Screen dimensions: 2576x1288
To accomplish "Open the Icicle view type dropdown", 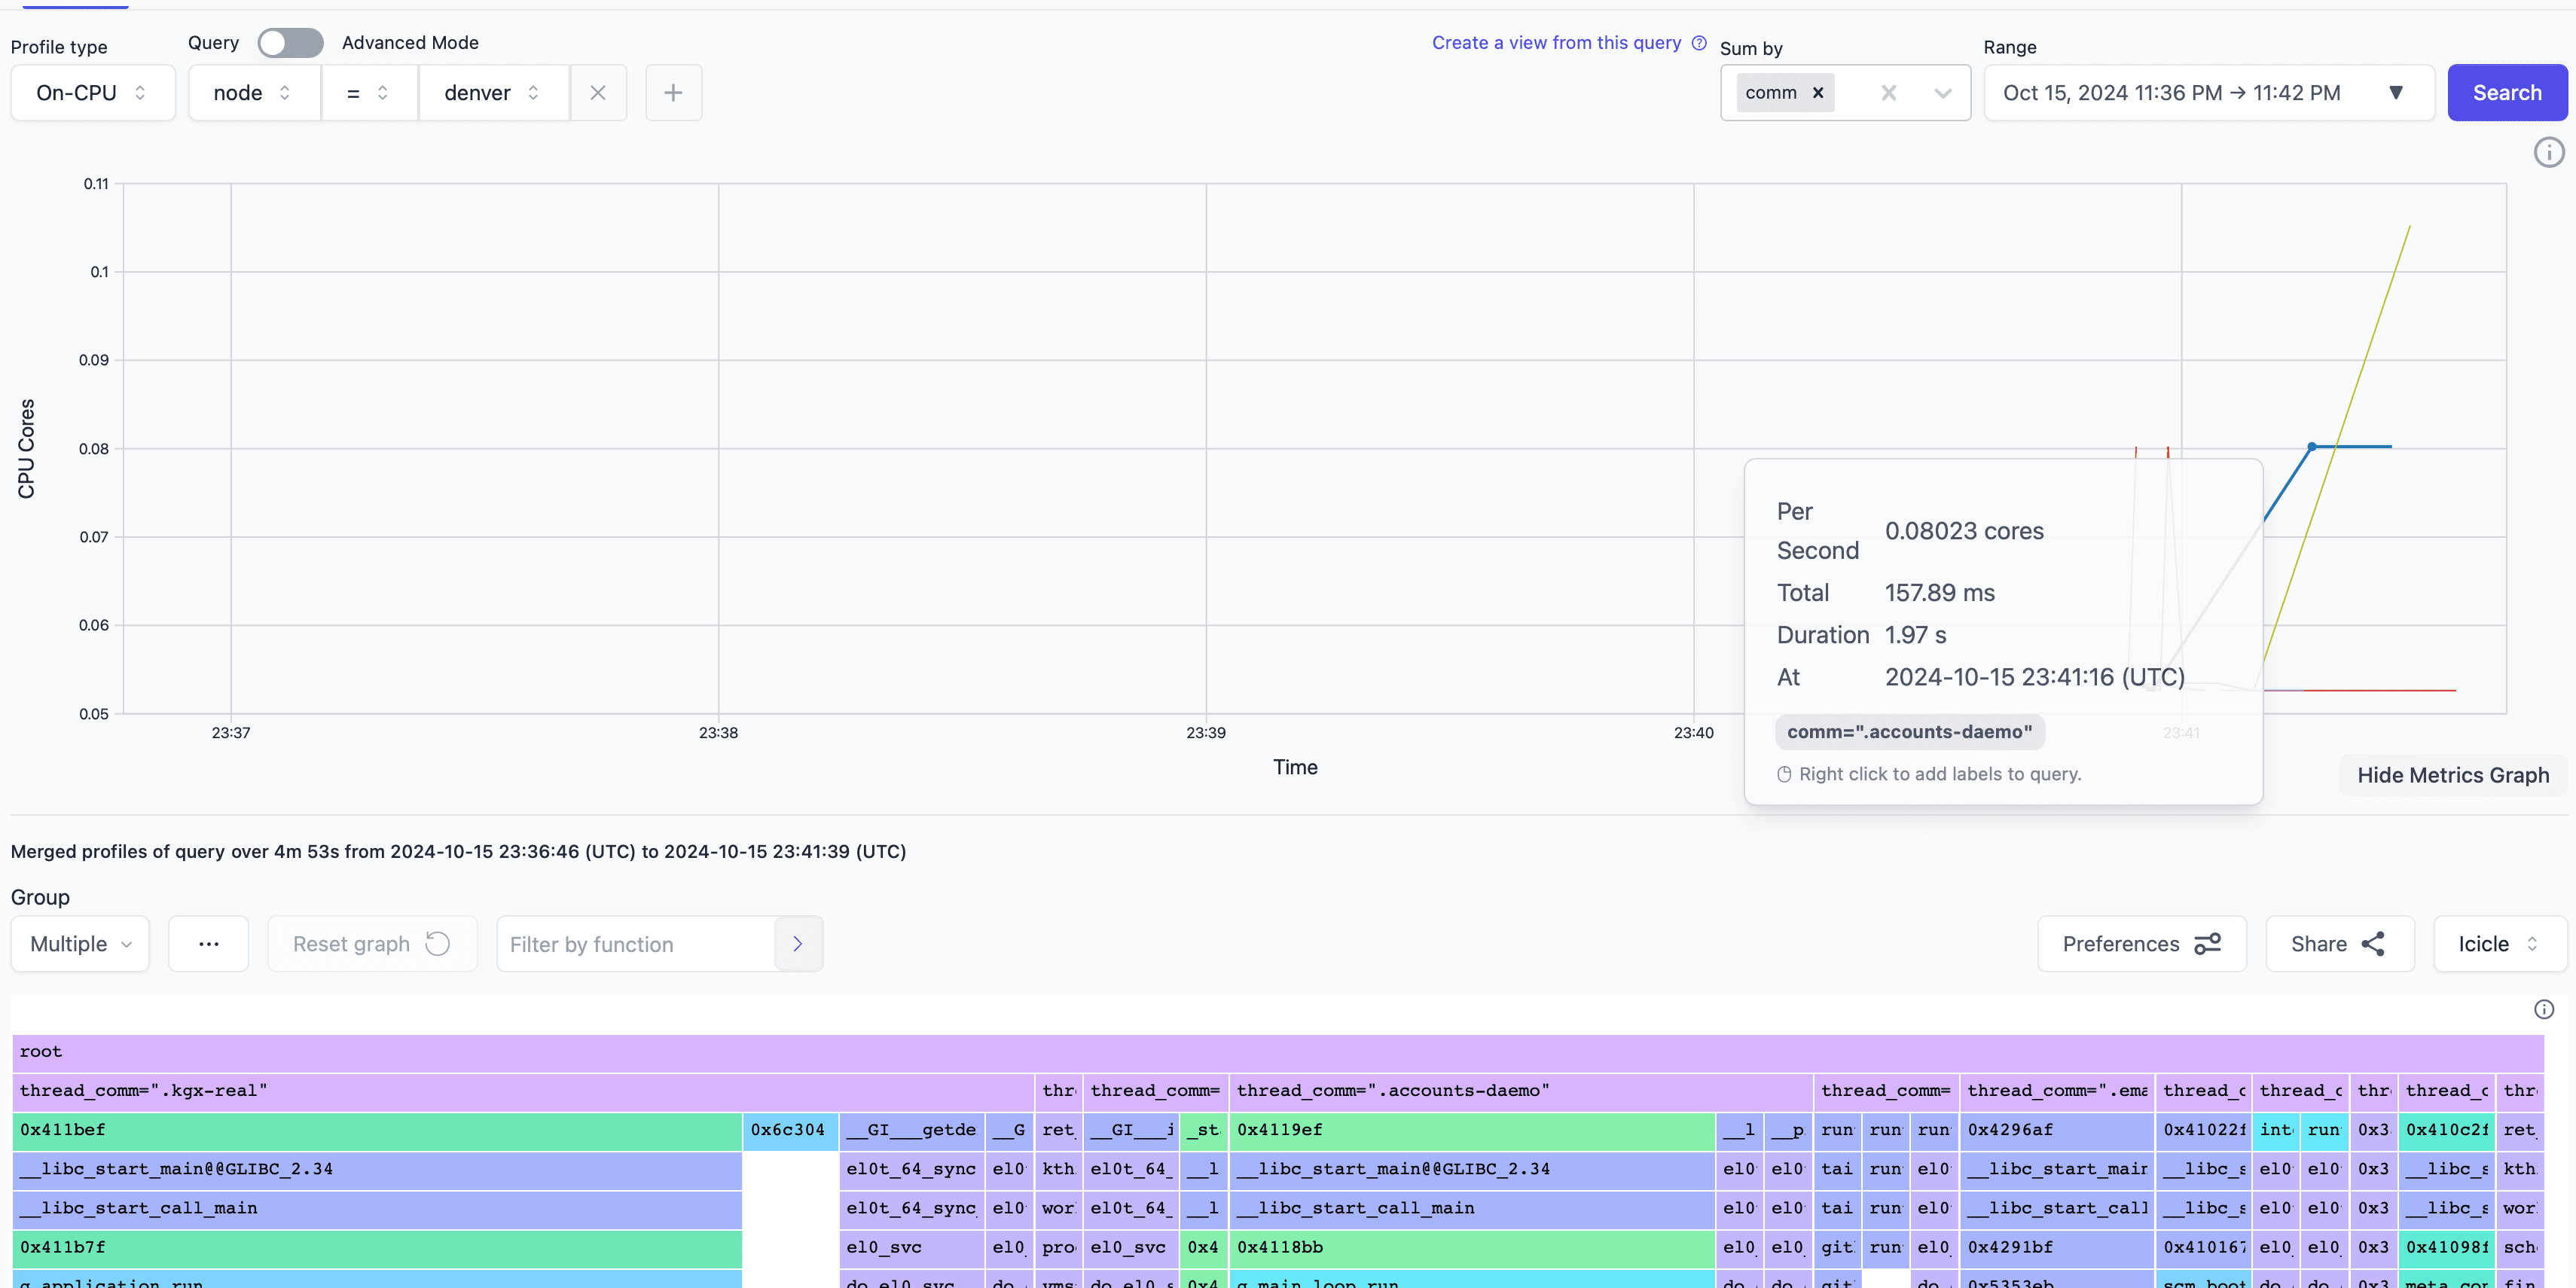I will [x=2499, y=944].
